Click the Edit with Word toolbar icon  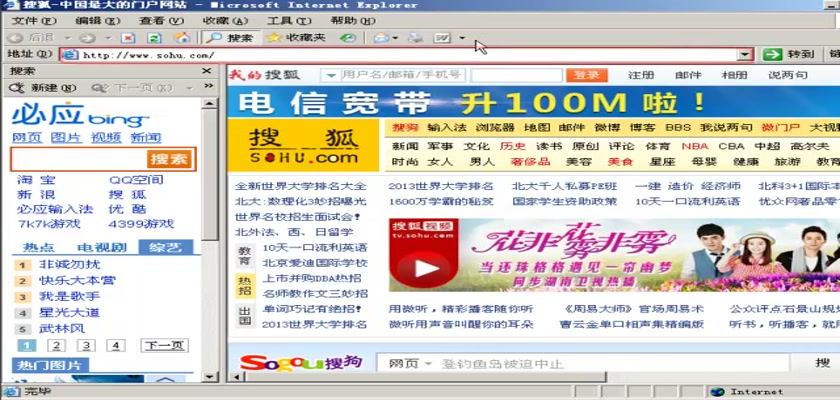[x=442, y=38]
